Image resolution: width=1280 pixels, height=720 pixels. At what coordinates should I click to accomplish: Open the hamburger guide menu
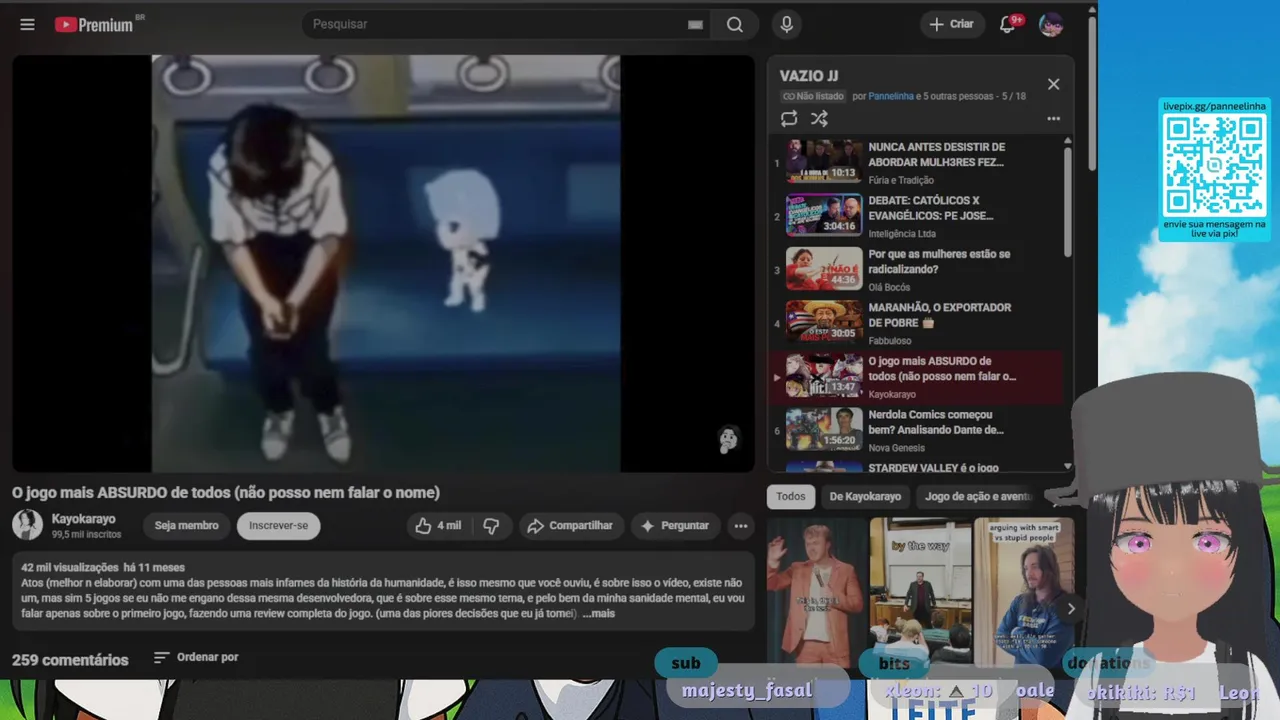(27, 25)
